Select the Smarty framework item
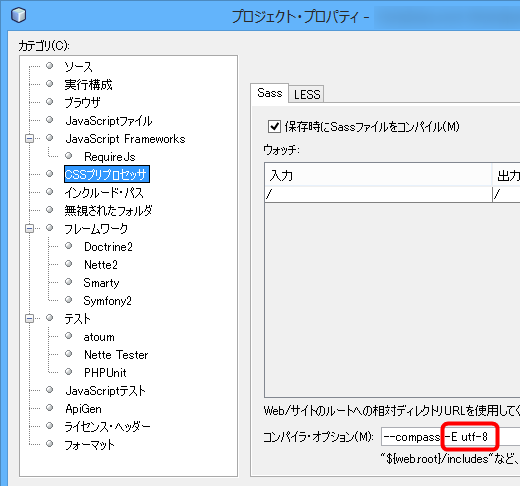Screen dimensions: 520x486 (101, 283)
